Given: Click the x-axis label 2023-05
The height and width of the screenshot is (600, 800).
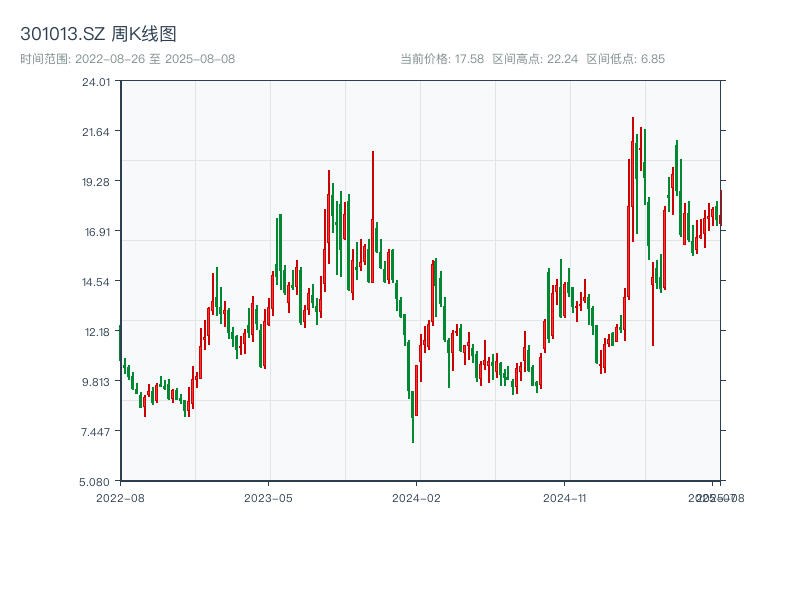Looking at the screenshot, I should point(268,498).
